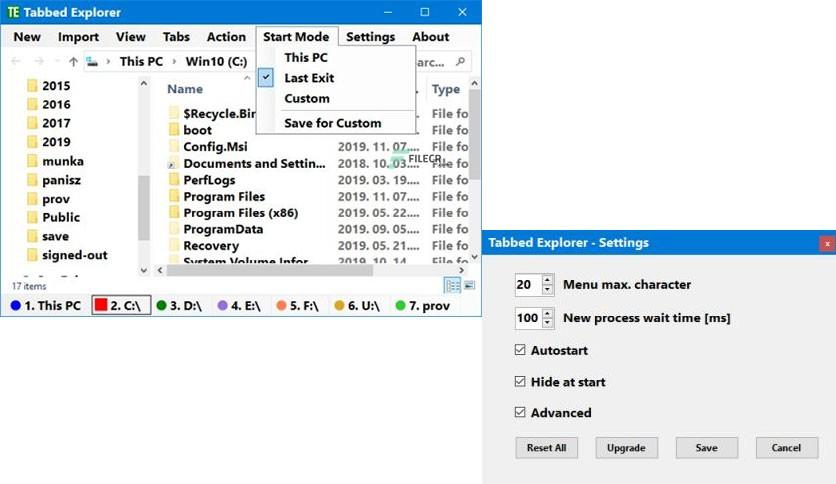The height and width of the screenshot is (484, 836).
Task: Select PerfLogs in file list
Action: click(x=210, y=180)
